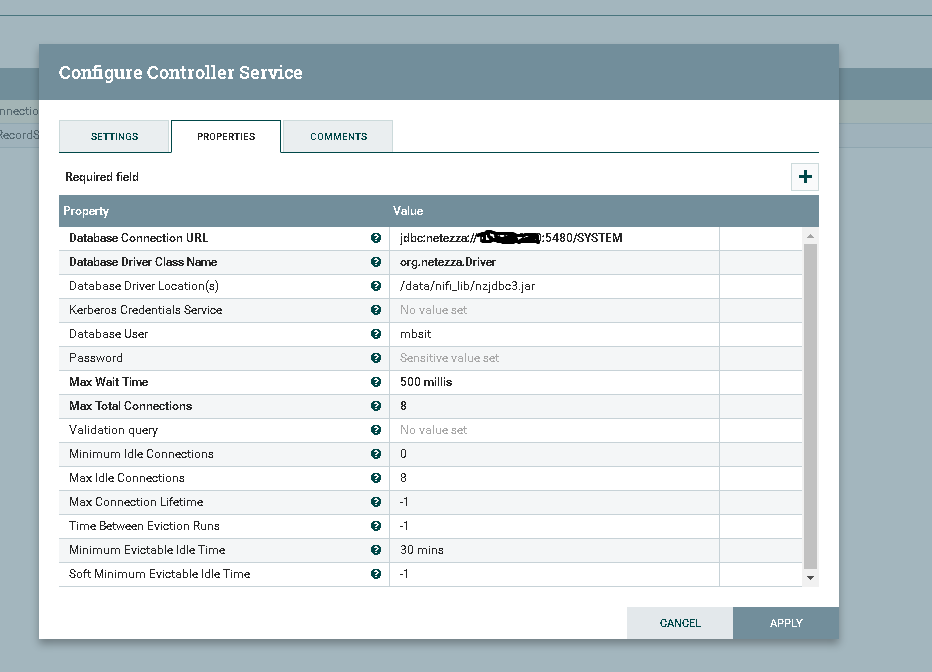
Task: Click help icon beside Database Driver Class Name
Action: point(376,262)
